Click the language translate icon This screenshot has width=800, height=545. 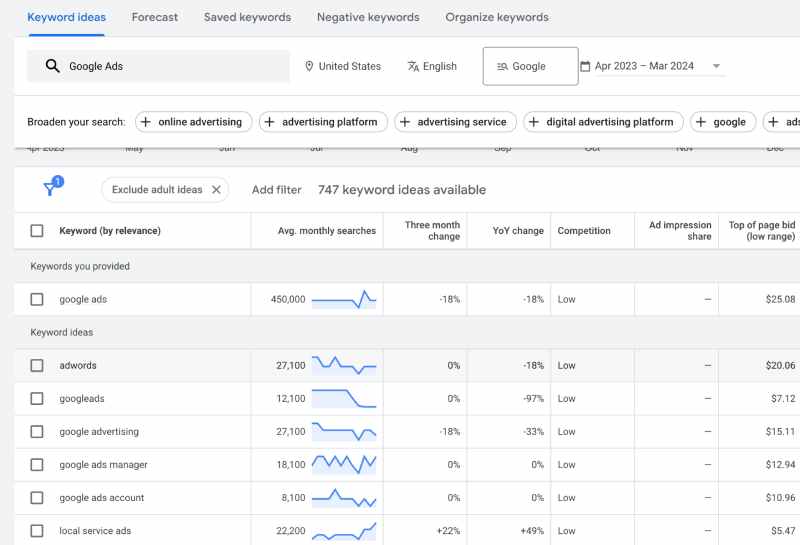pyautogui.click(x=413, y=66)
